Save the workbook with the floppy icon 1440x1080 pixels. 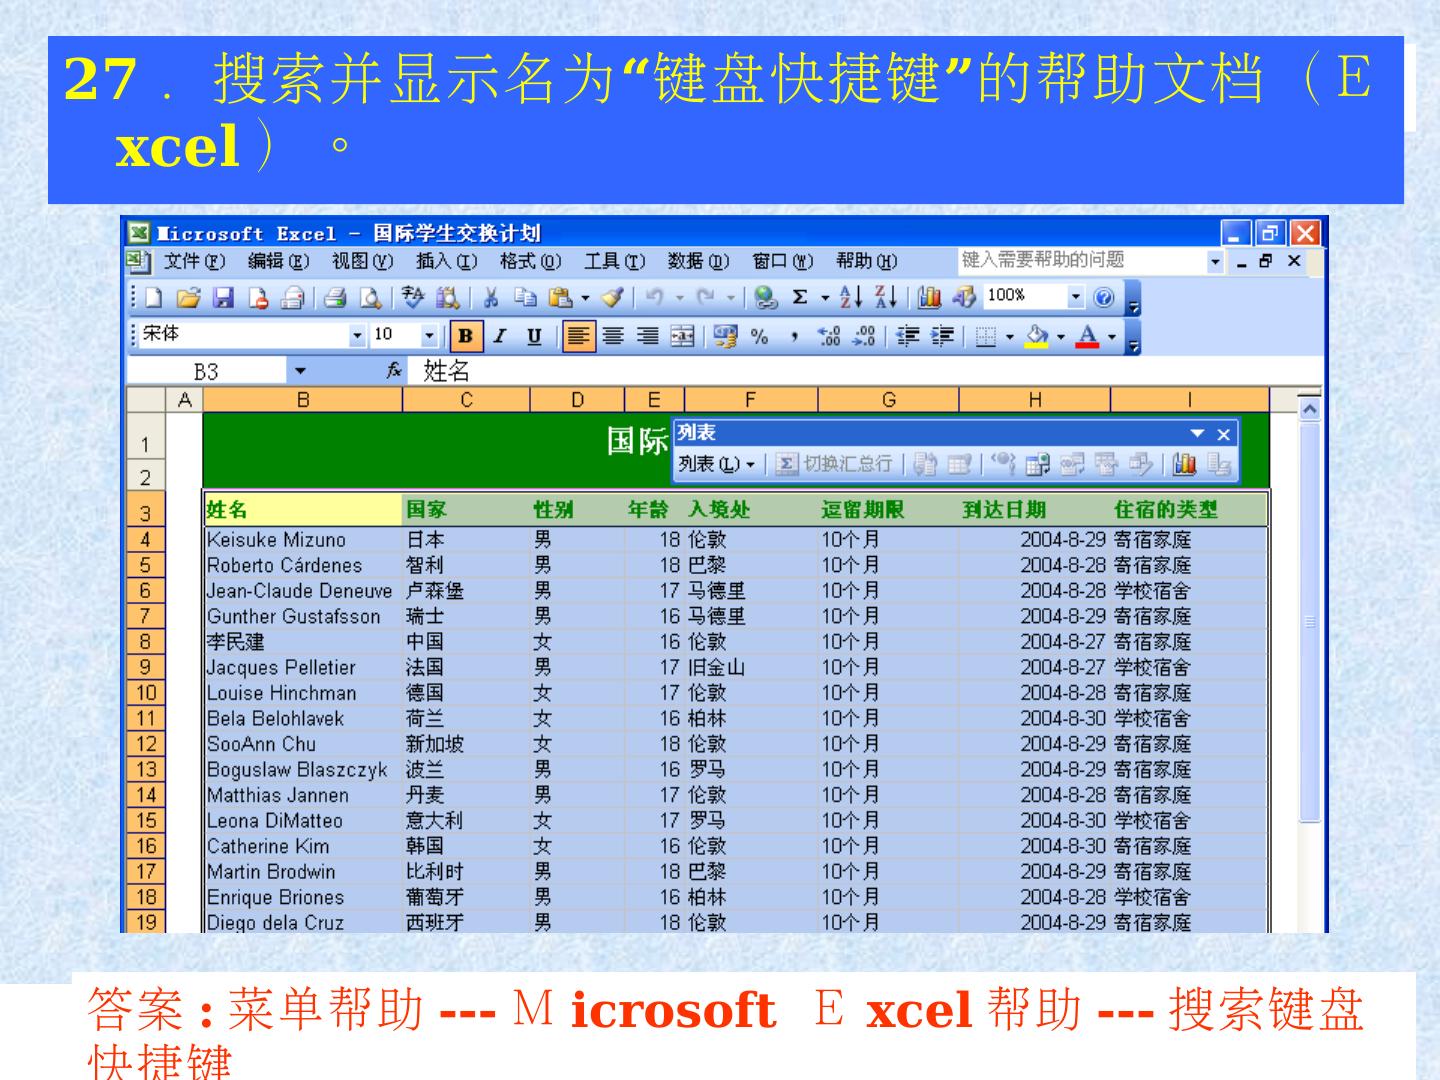coord(224,297)
